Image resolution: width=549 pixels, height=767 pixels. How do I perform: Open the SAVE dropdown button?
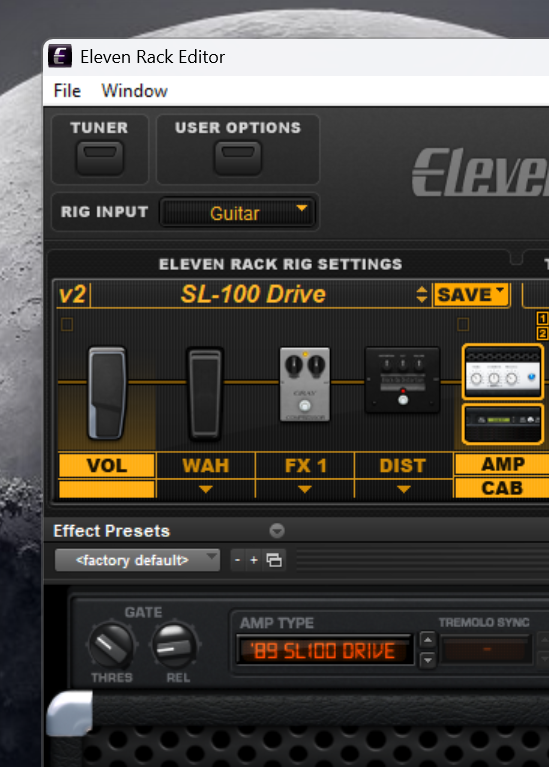click(471, 295)
